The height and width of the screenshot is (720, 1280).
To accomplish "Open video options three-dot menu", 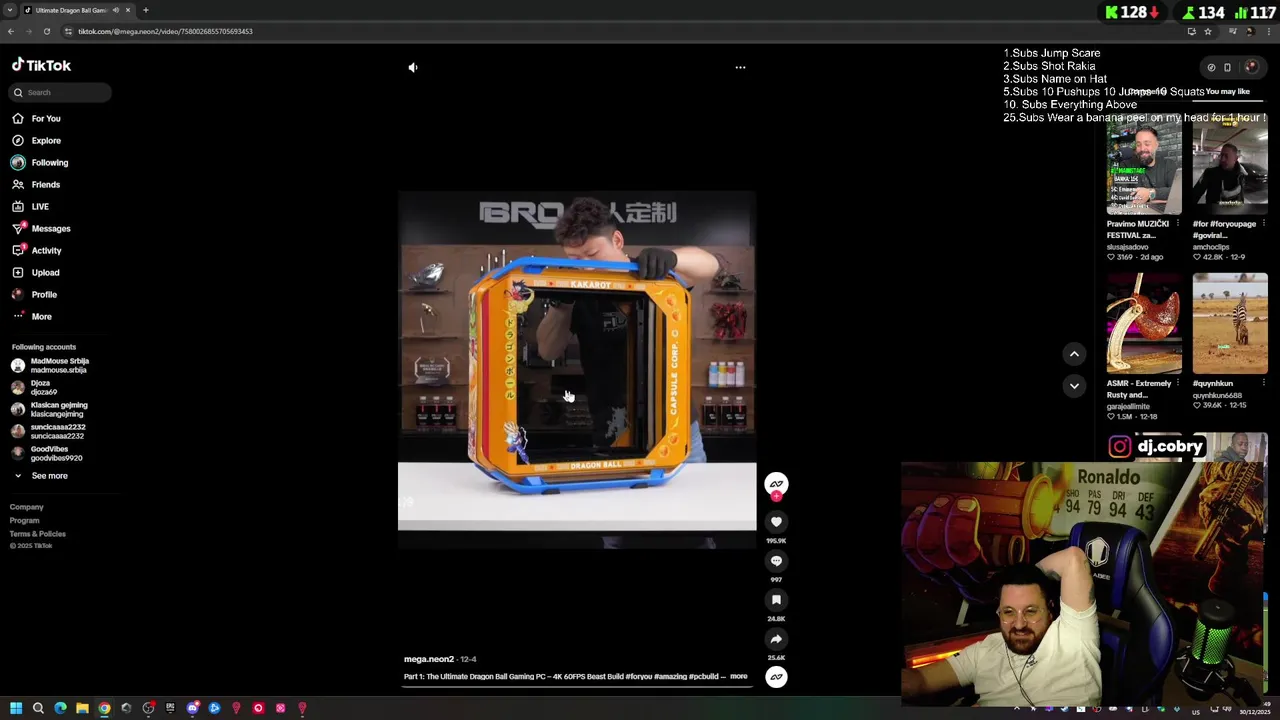I will tap(740, 67).
